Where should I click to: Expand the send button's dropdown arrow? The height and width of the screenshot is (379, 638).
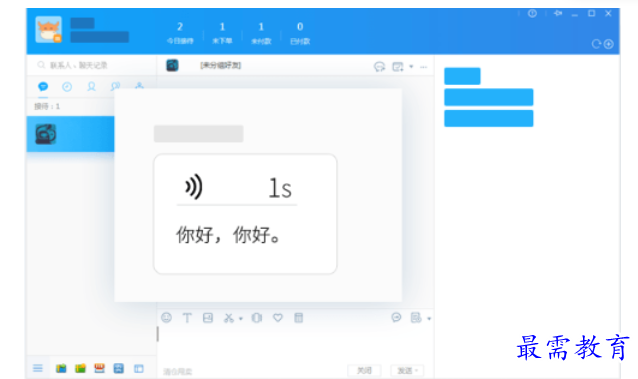pyautogui.click(x=417, y=370)
